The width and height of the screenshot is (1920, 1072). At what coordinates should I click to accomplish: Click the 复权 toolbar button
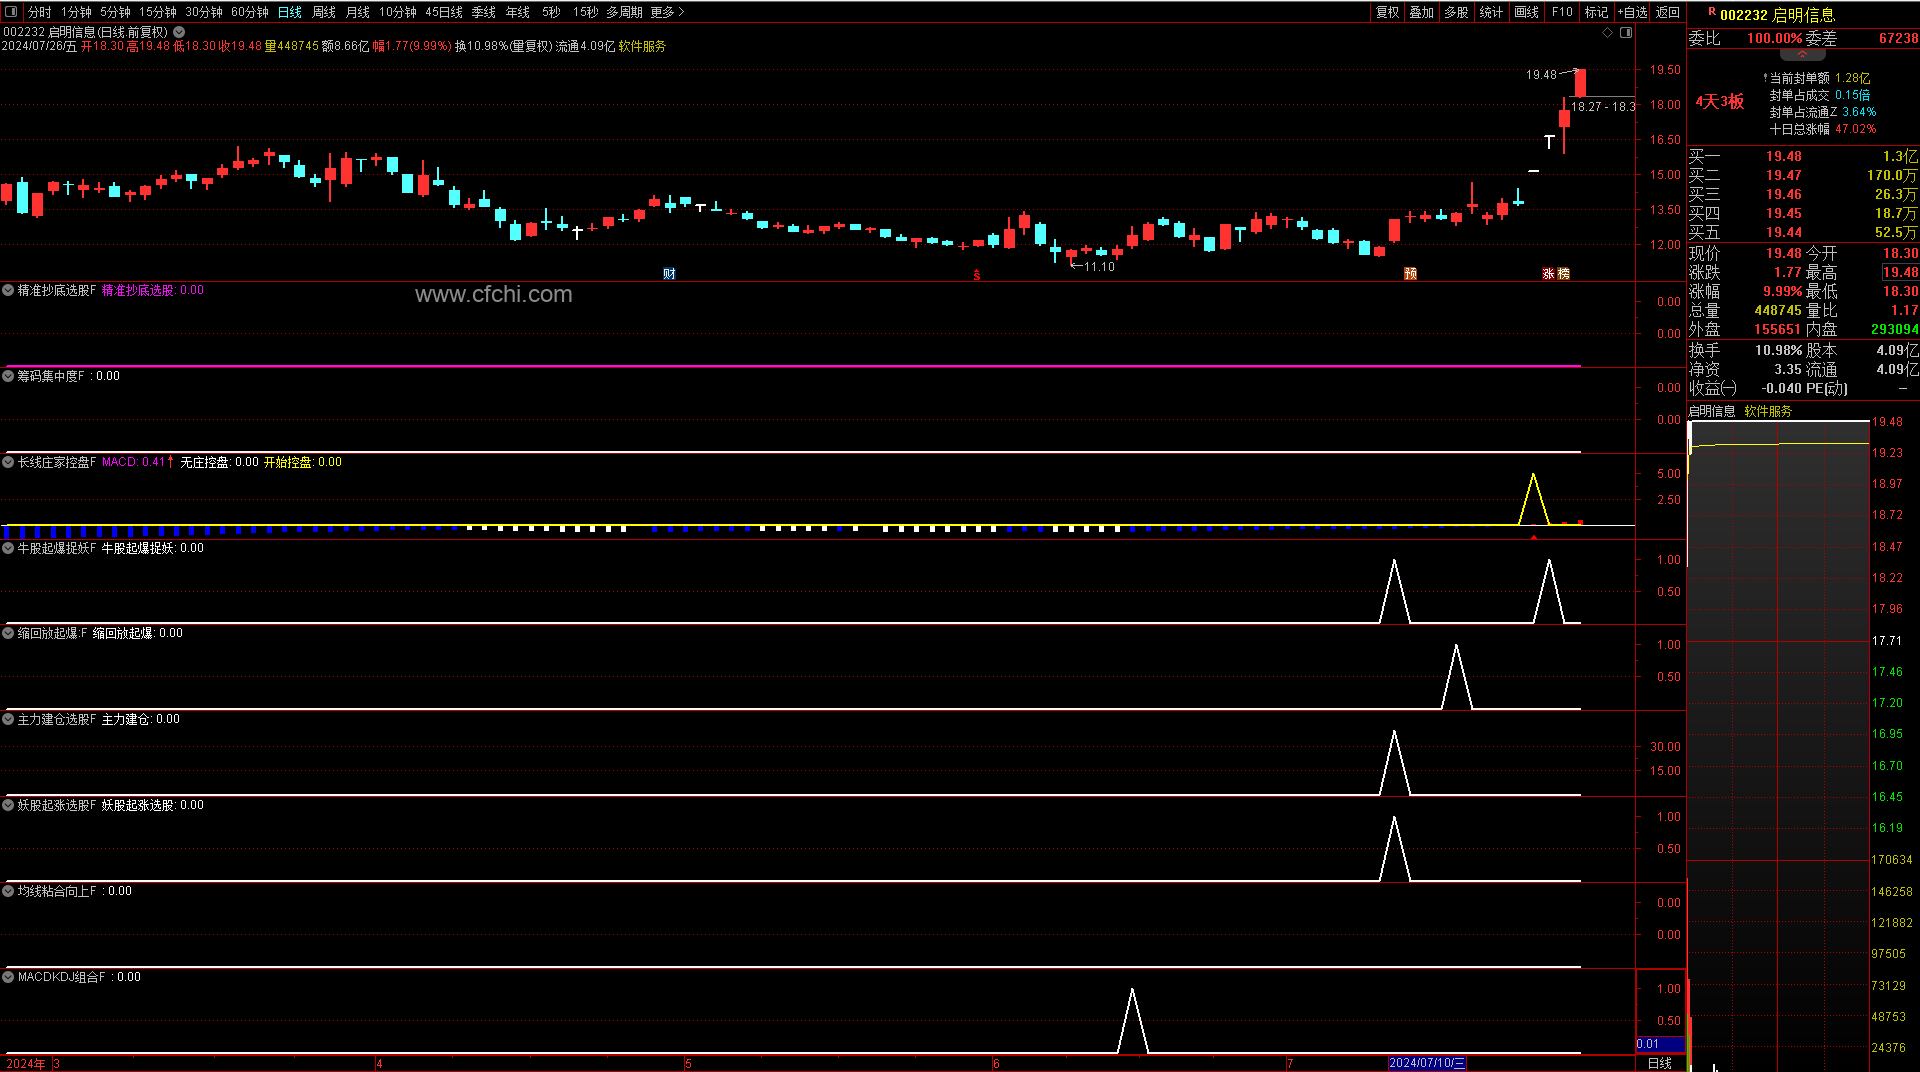pyautogui.click(x=1388, y=12)
